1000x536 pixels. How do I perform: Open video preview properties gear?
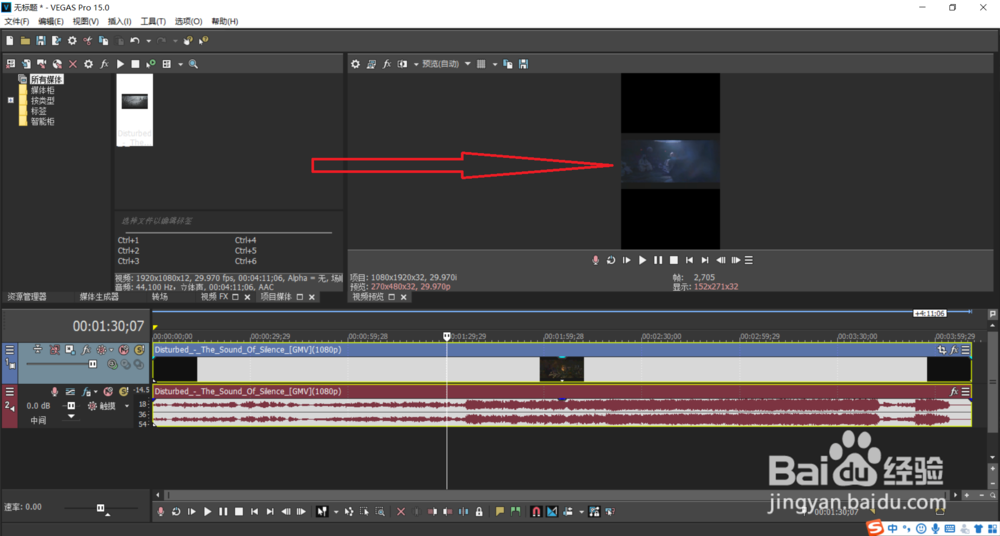pos(355,64)
